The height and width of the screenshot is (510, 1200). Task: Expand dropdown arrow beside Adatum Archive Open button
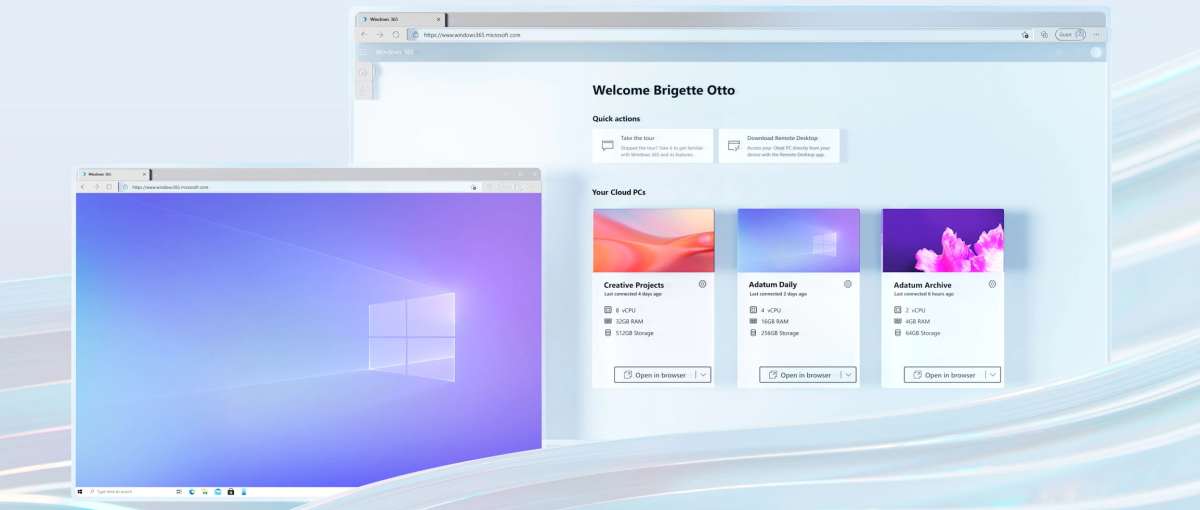pyautogui.click(x=994, y=375)
